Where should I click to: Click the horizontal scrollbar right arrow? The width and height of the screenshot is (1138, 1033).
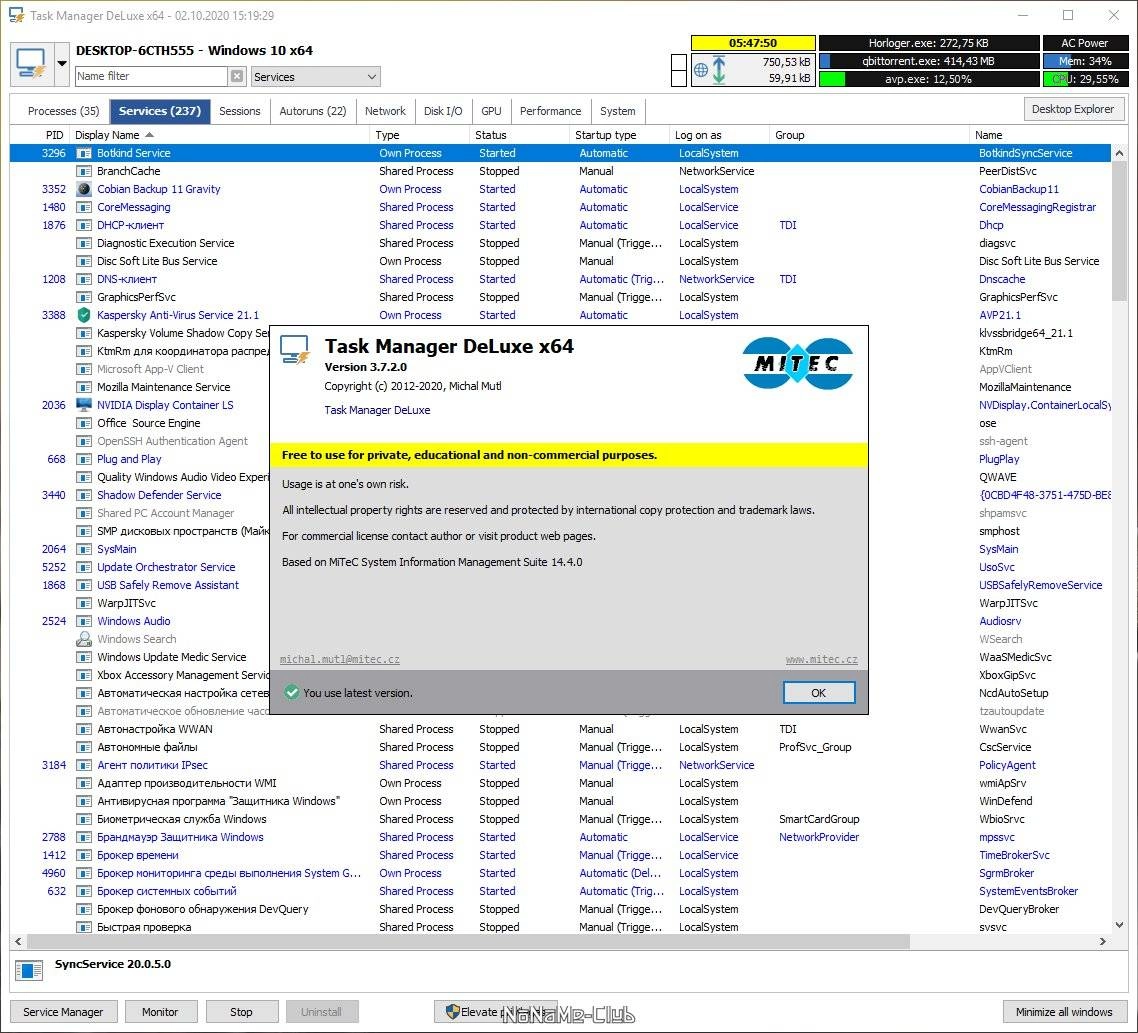(x=1102, y=942)
